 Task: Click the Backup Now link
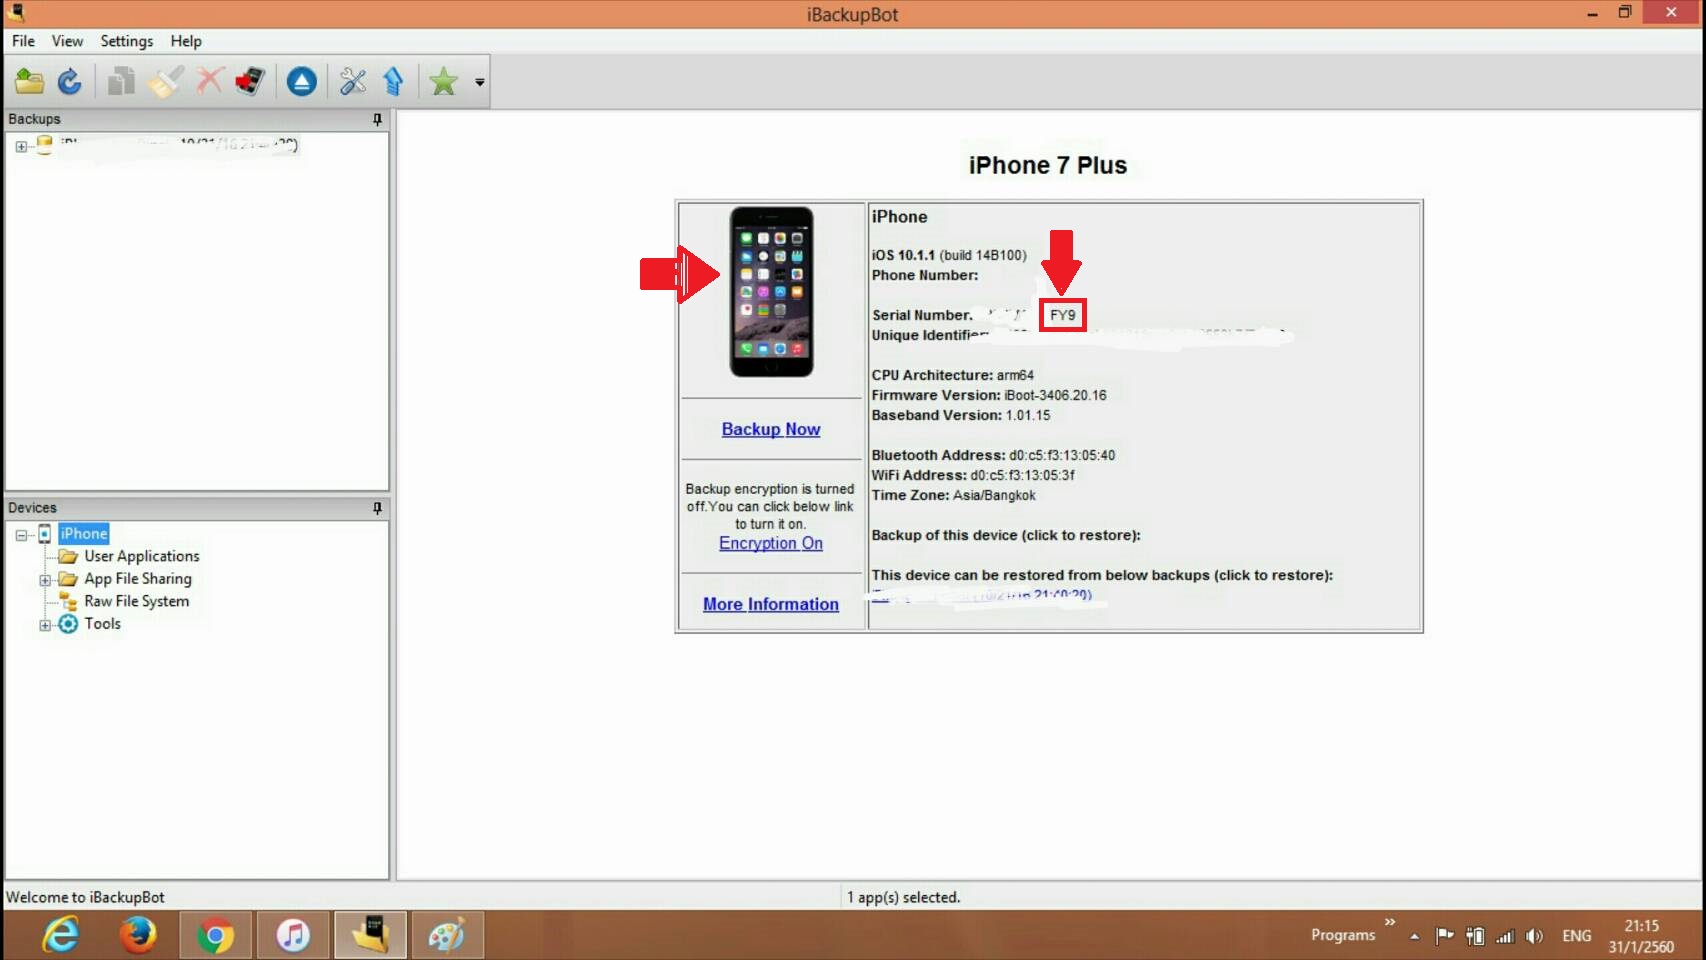click(771, 429)
